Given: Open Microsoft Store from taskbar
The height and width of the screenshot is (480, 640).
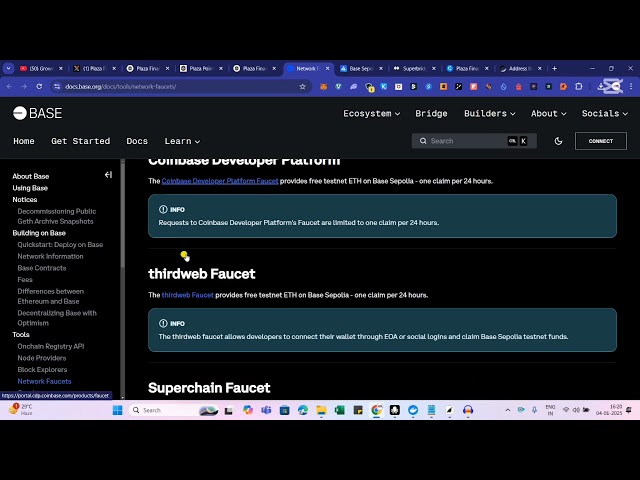Looking at the screenshot, I should click(284, 410).
